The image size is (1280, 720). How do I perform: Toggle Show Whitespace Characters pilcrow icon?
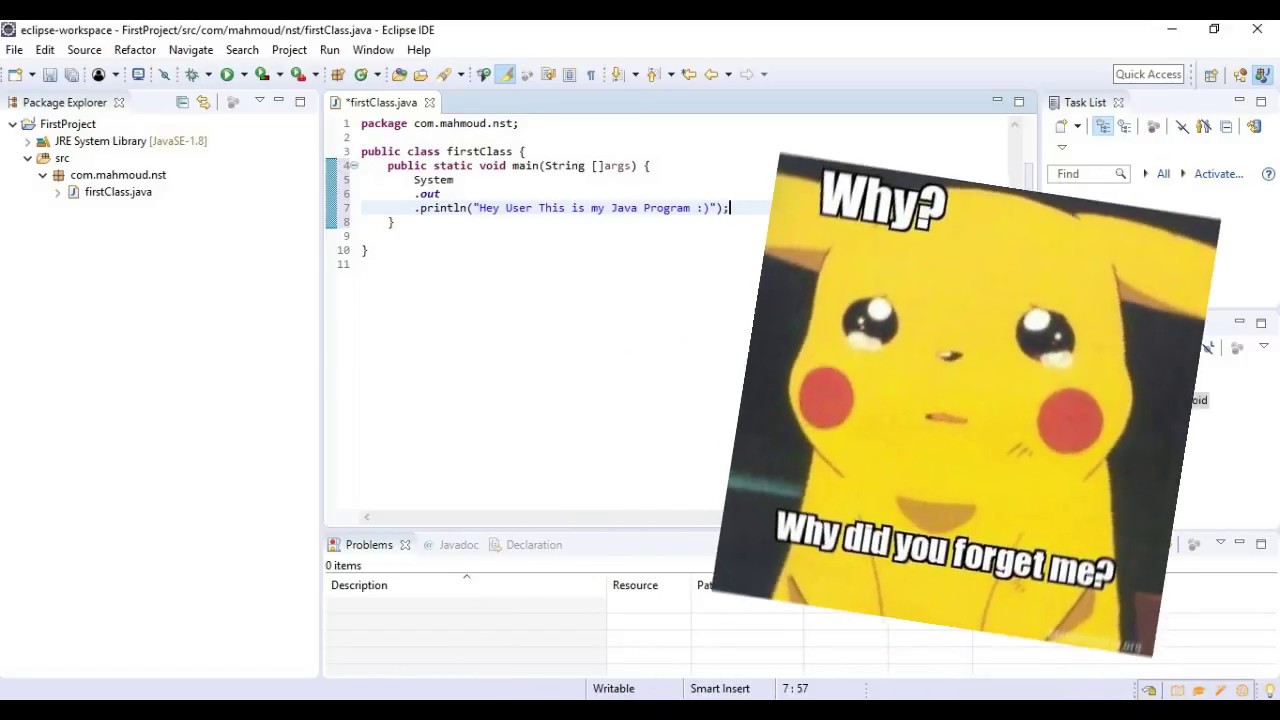coord(591,74)
